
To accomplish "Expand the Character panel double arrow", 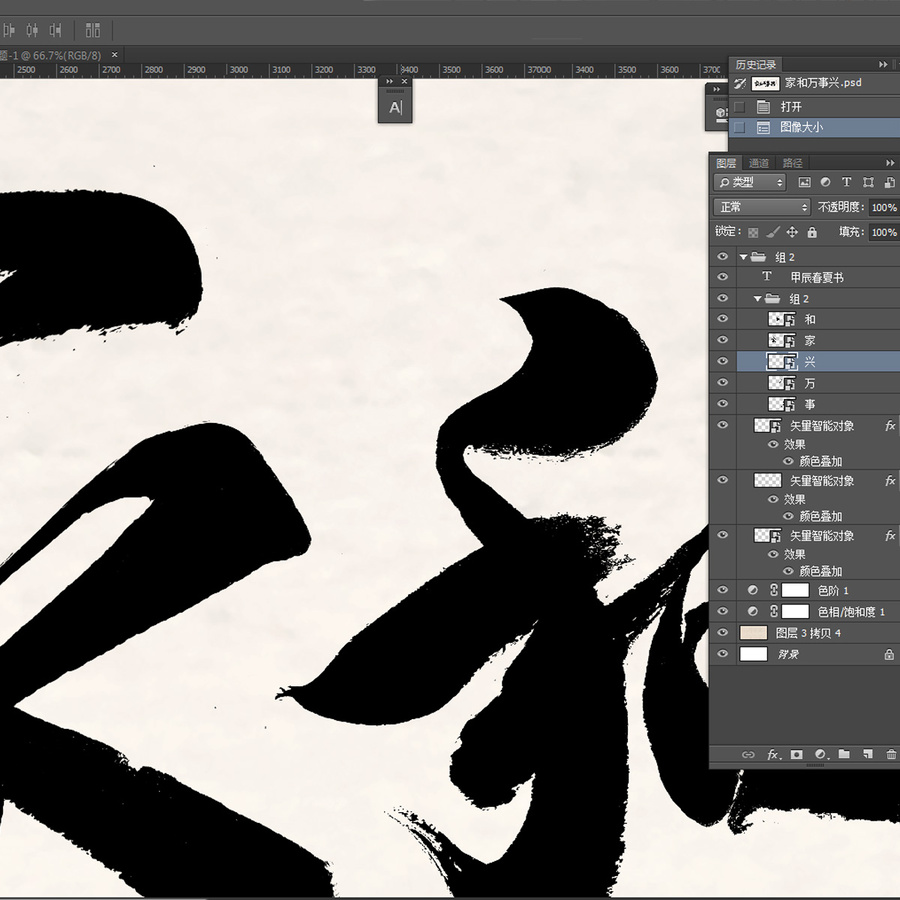I will click(x=389, y=82).
